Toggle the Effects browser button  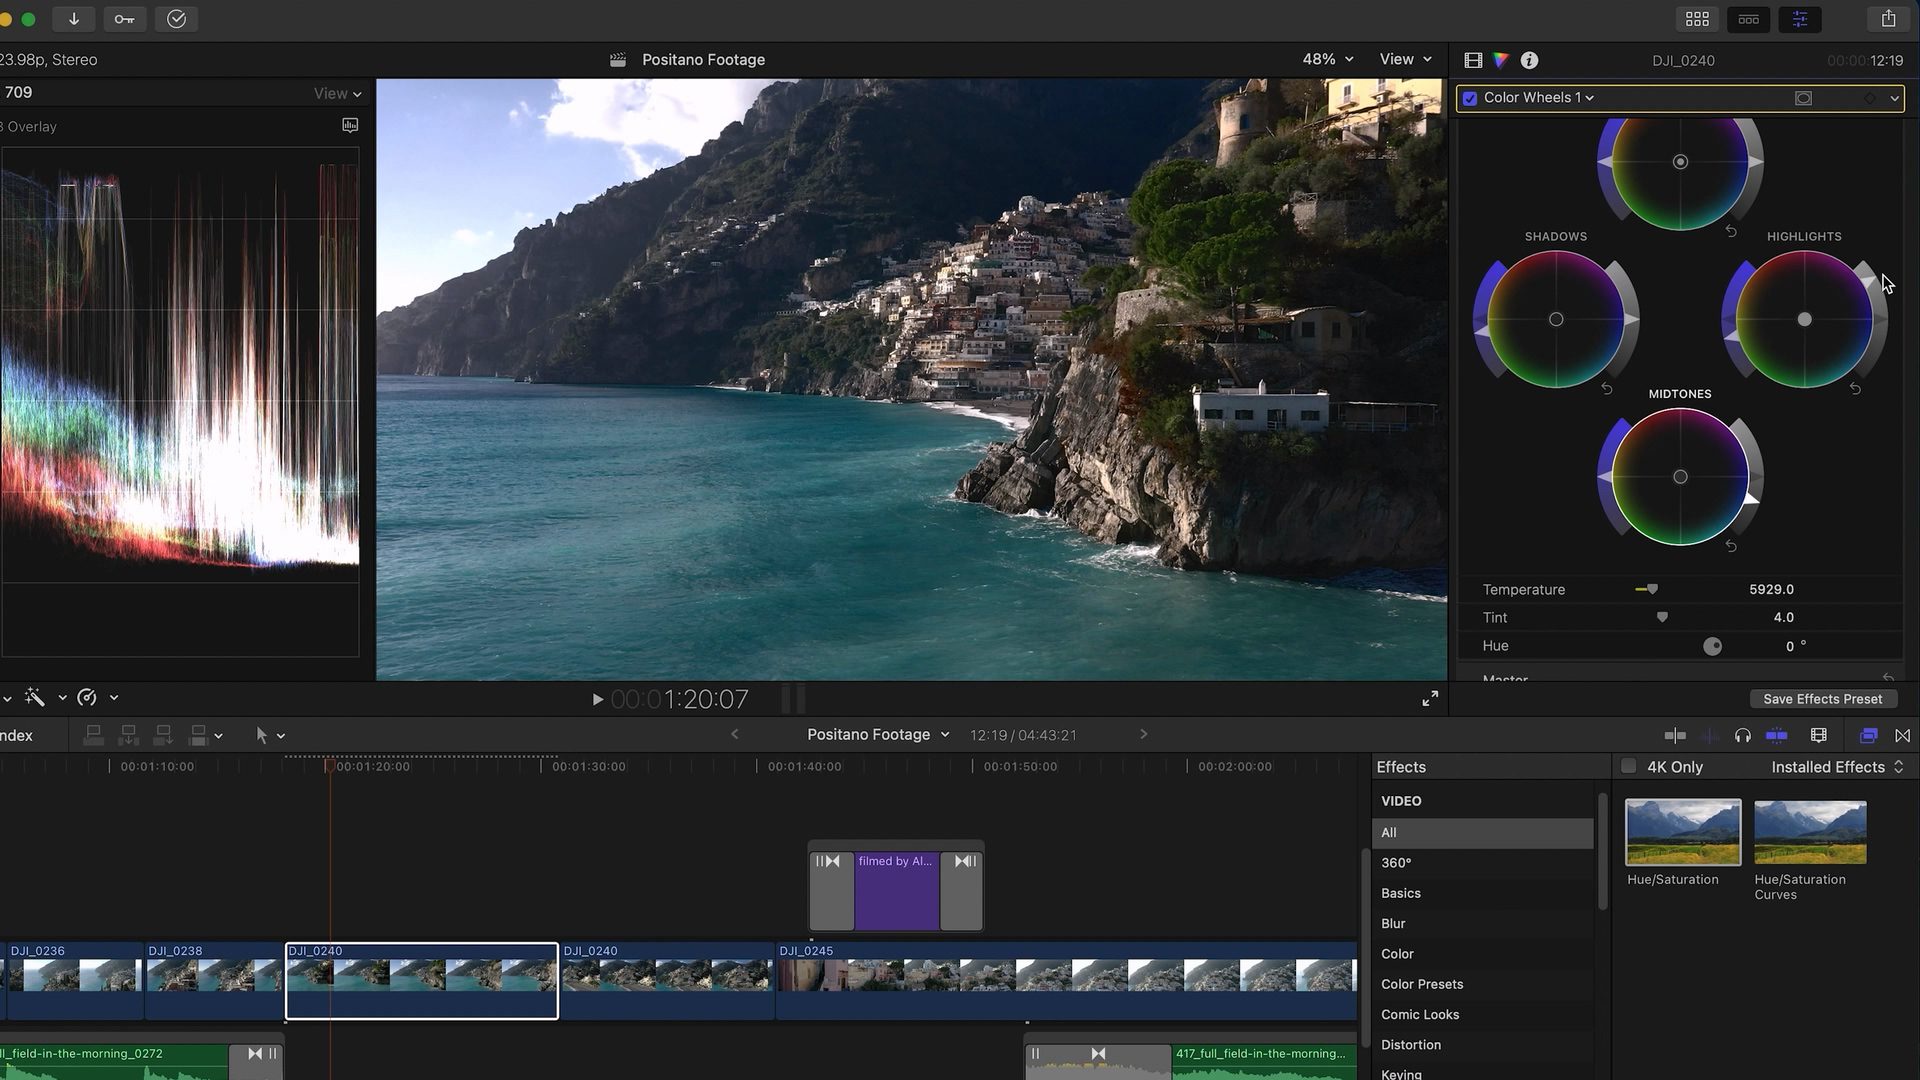[1868, 735]
